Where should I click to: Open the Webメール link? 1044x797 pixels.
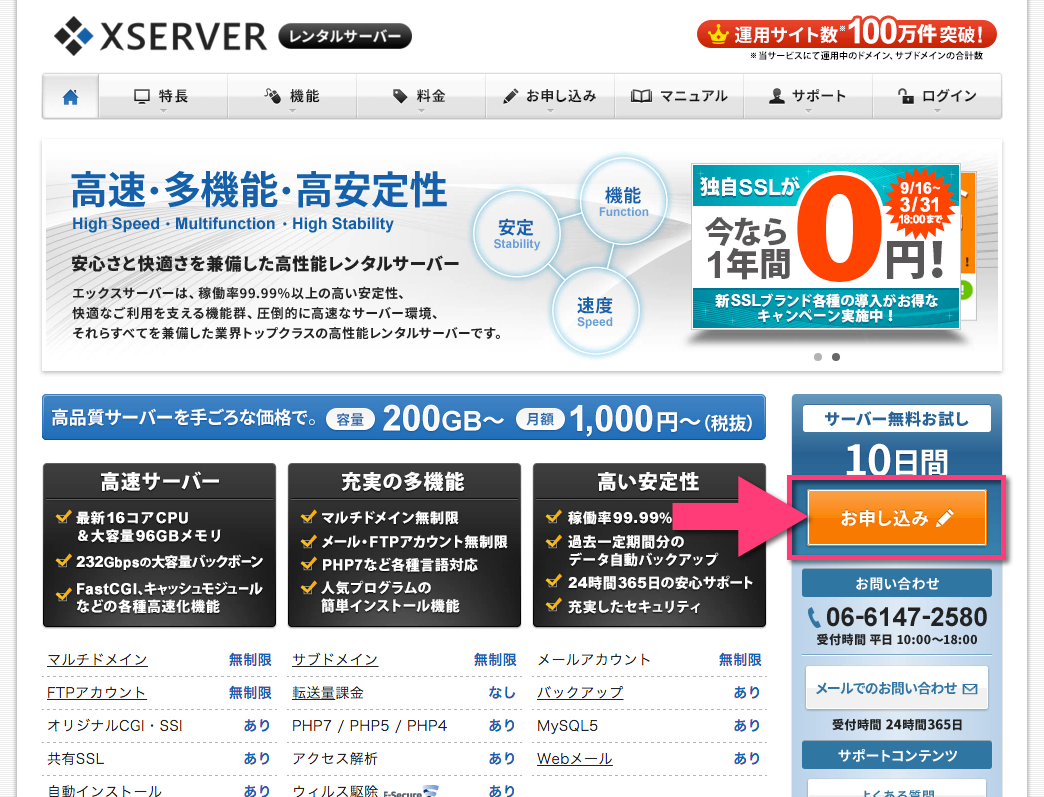[575, 758]
